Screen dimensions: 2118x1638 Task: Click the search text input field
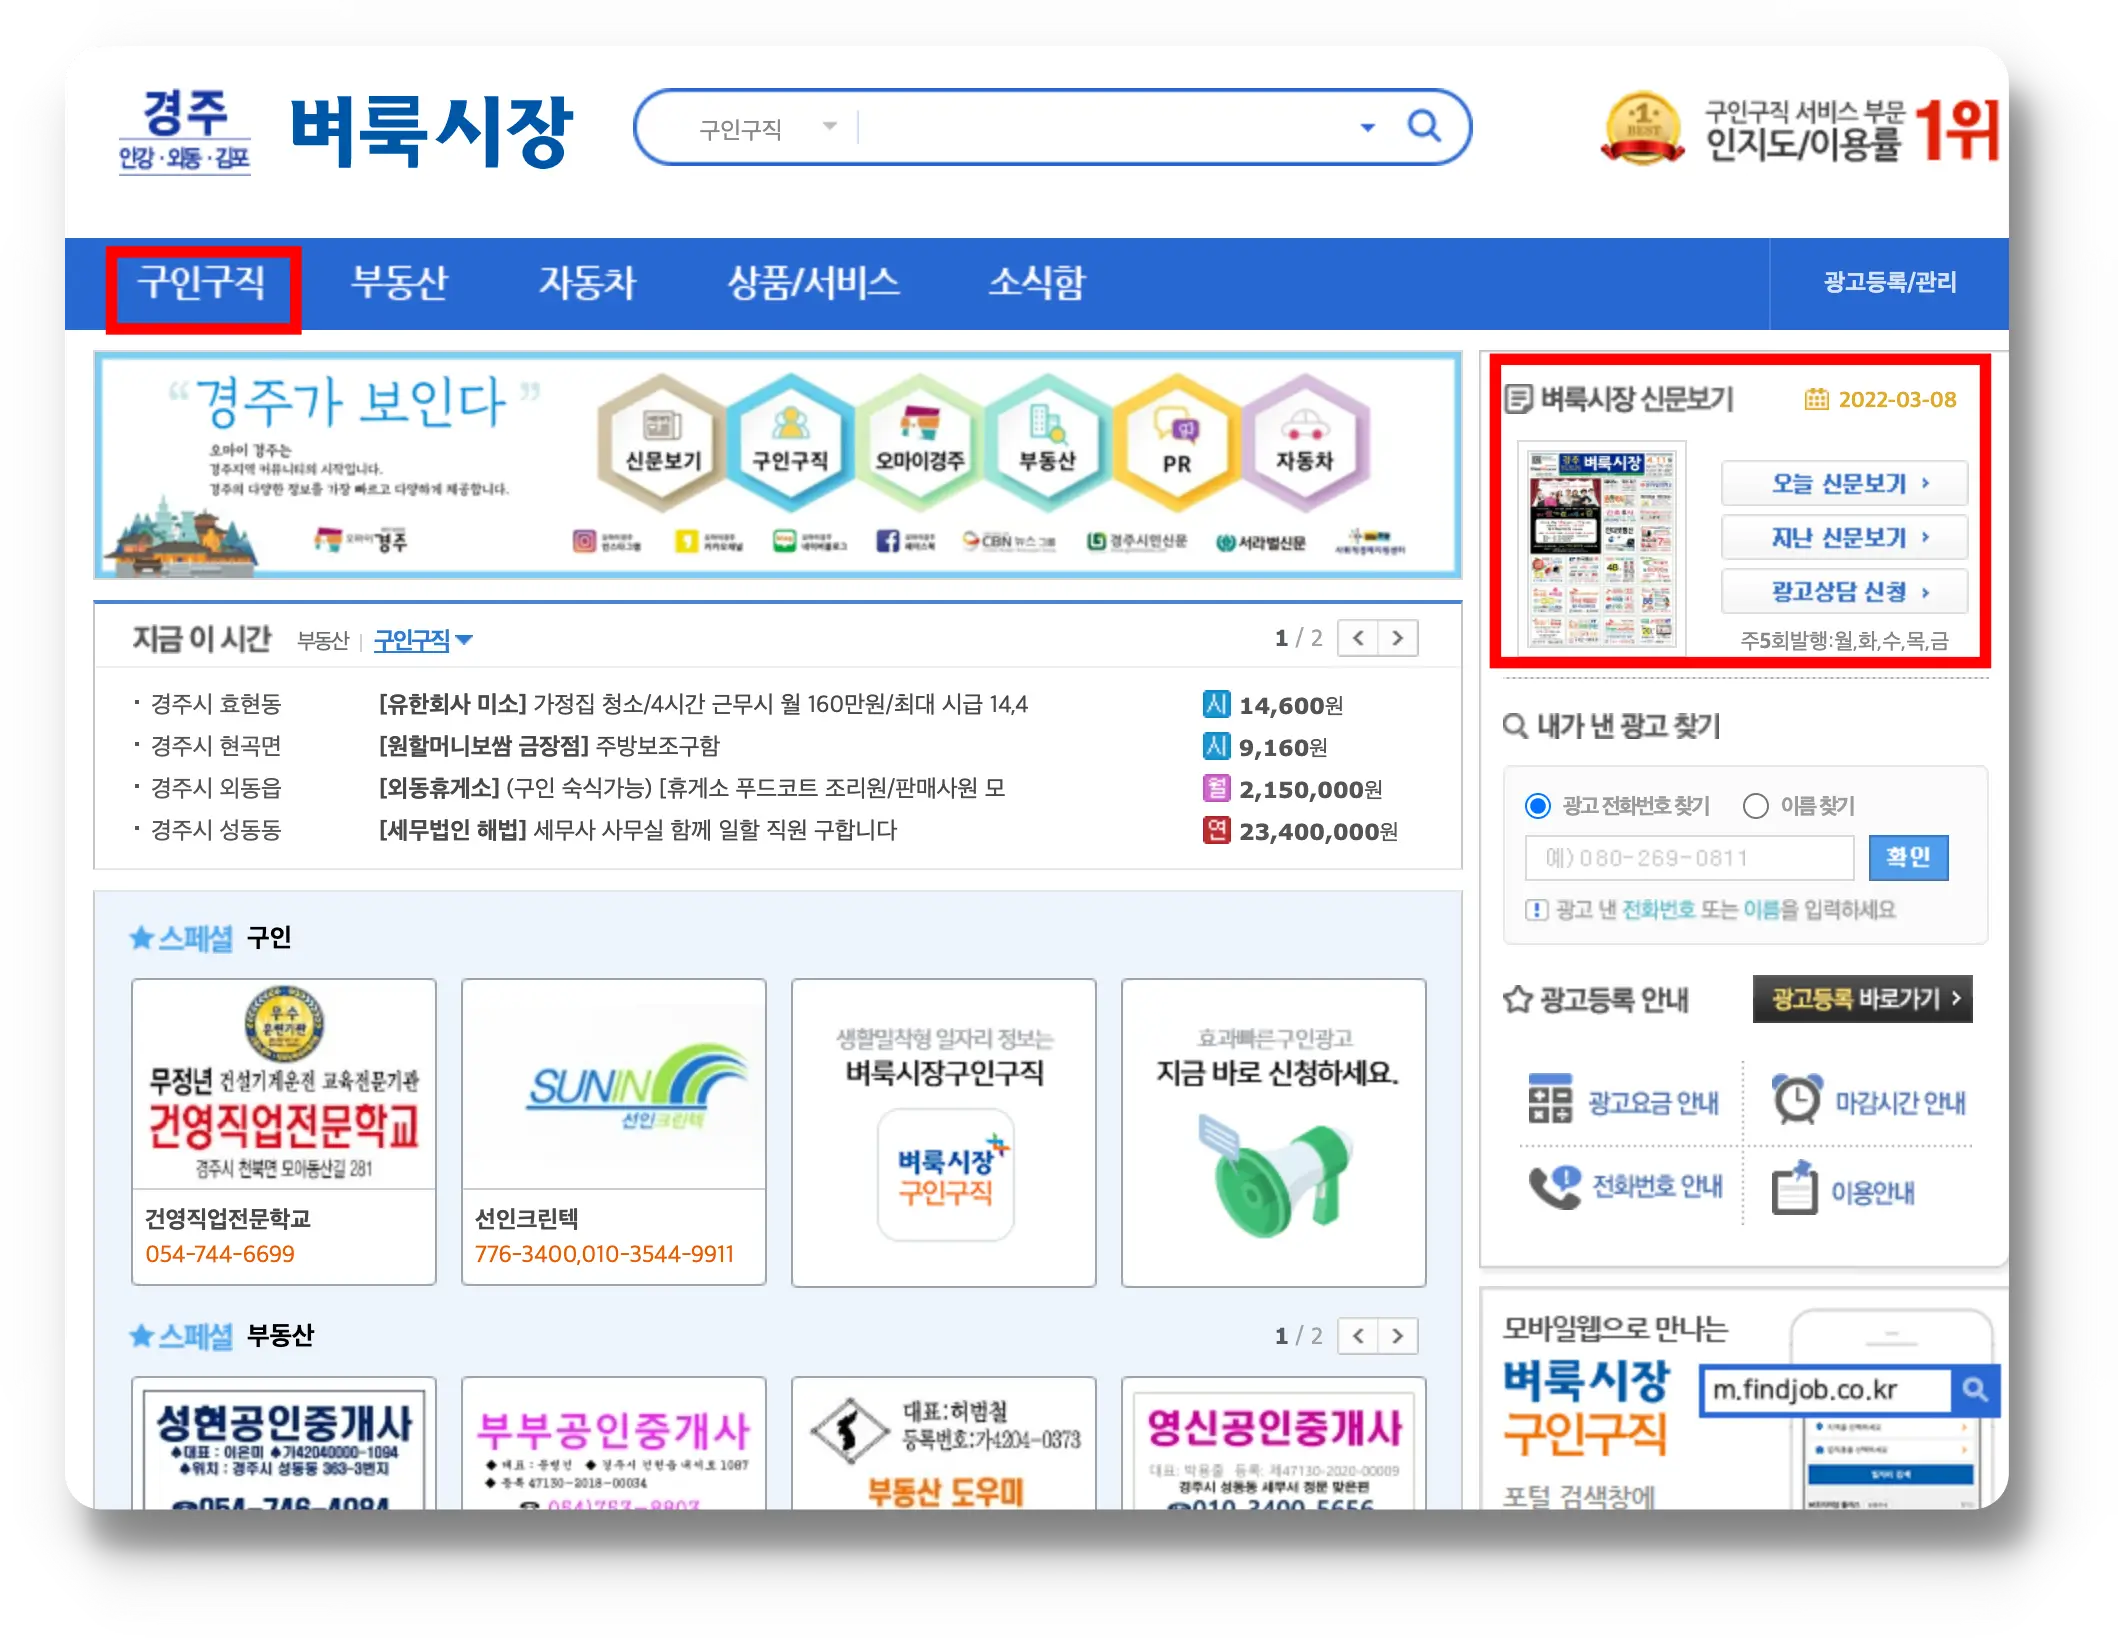[x=1103, y=128]
